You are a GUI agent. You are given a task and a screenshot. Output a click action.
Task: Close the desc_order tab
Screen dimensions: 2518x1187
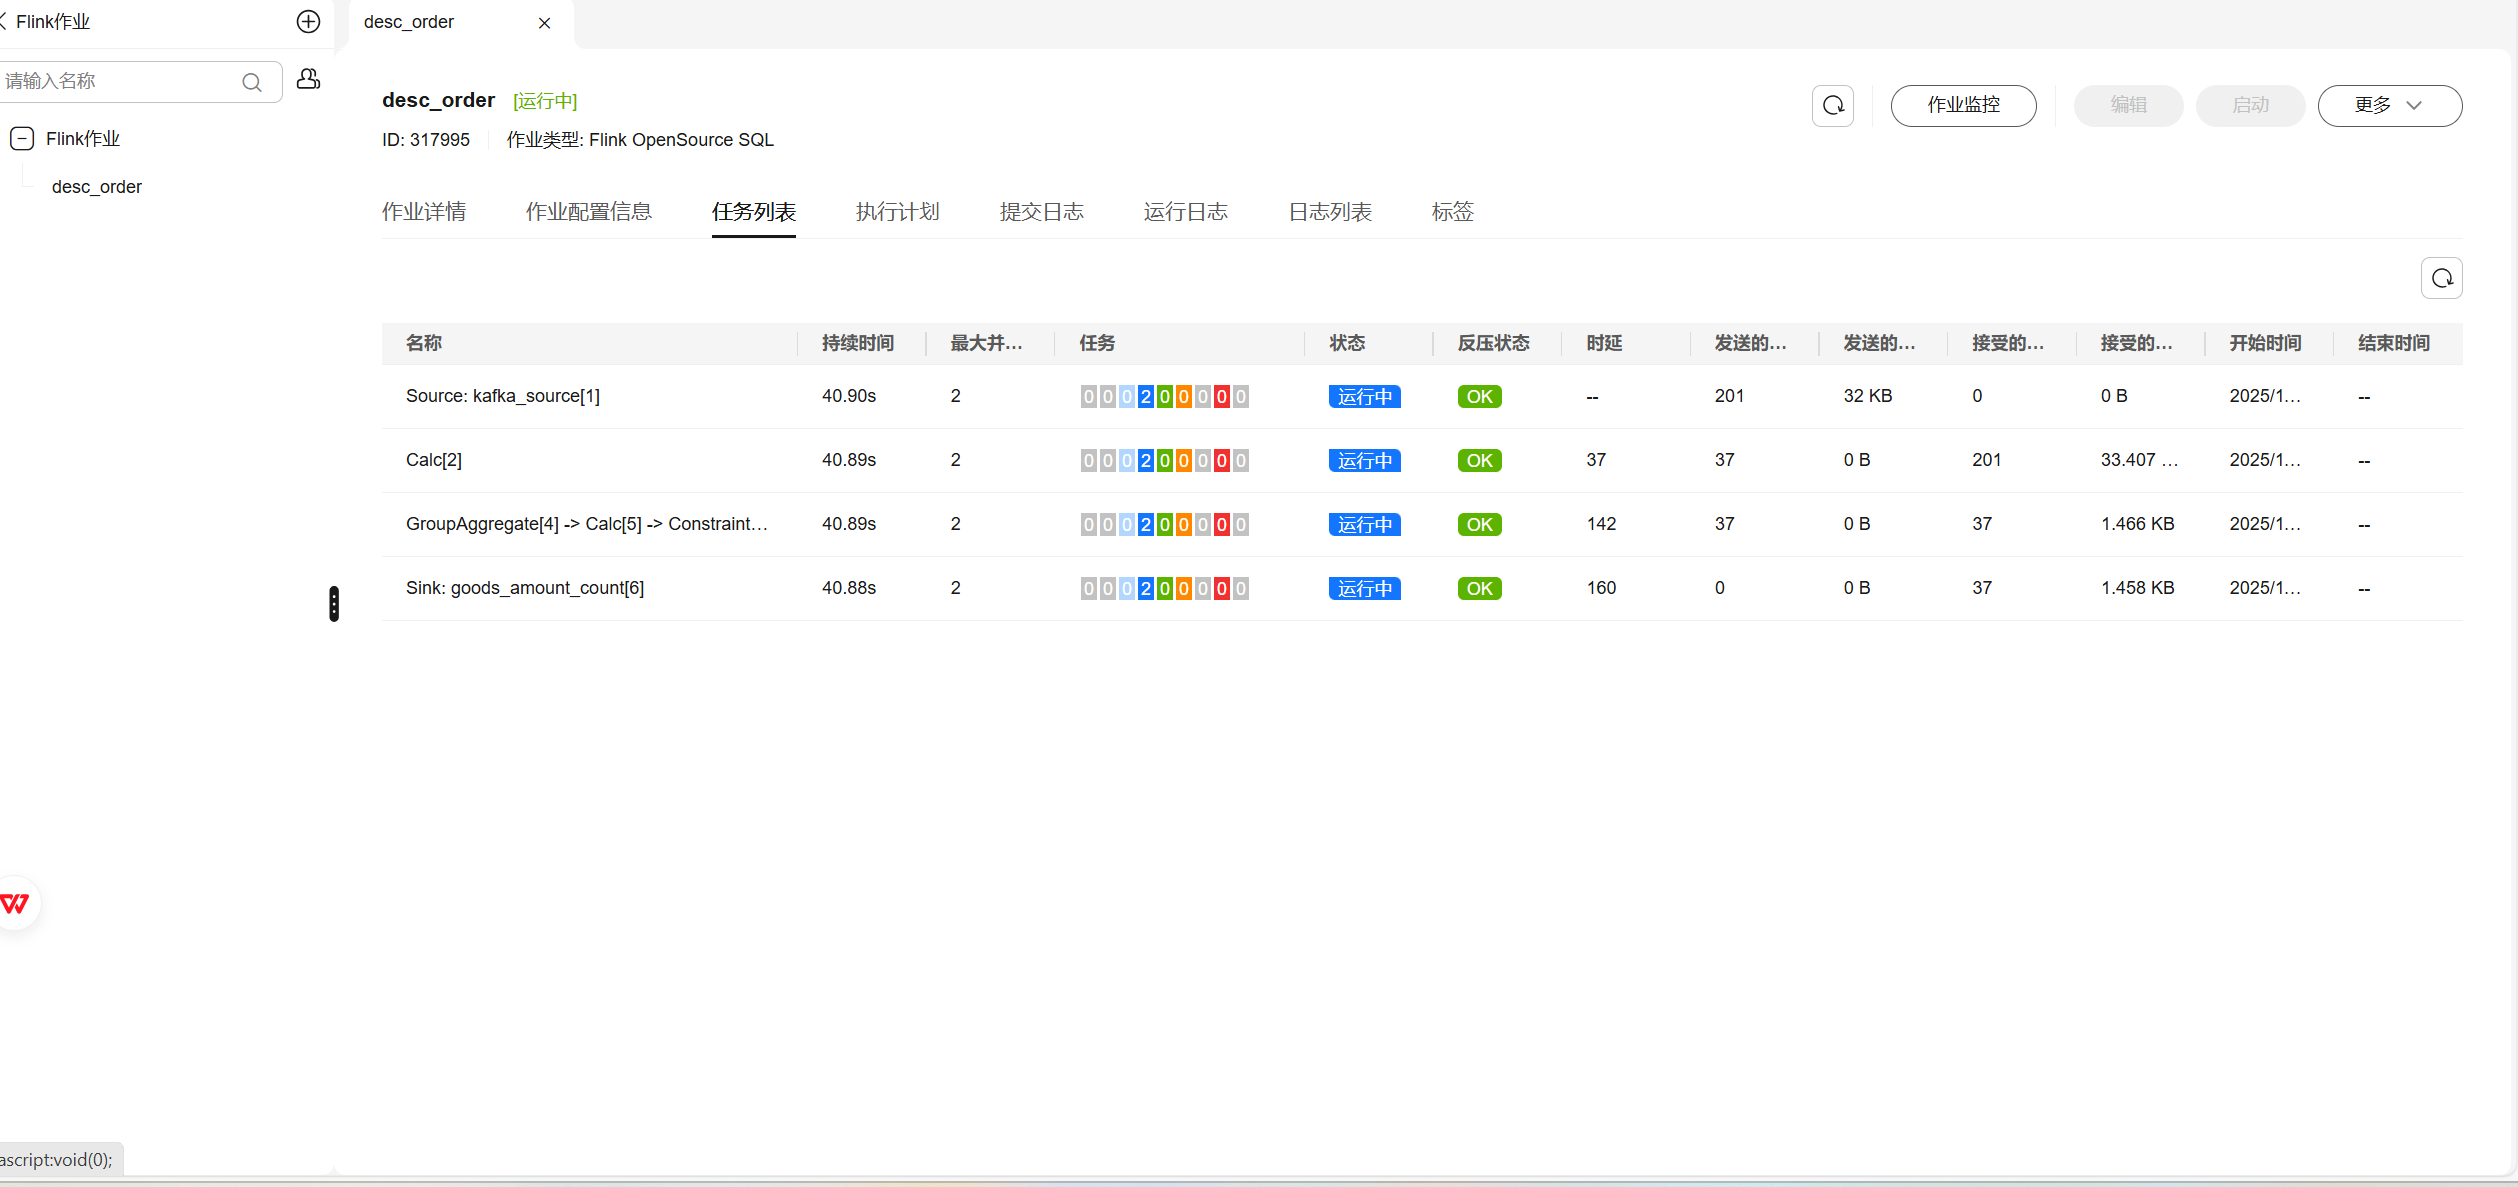(x=544, y=23)
